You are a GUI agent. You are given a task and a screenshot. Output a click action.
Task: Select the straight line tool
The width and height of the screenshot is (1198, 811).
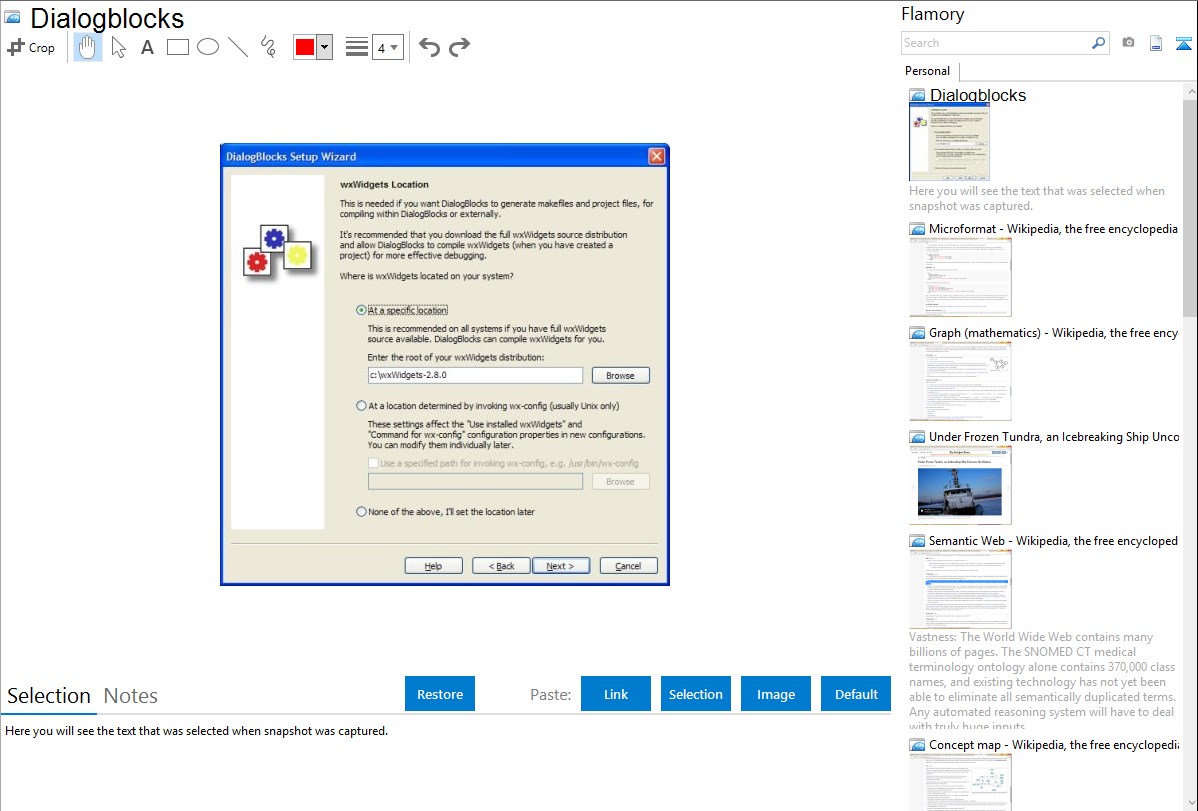pyautogui.click(x=238, y=47)
